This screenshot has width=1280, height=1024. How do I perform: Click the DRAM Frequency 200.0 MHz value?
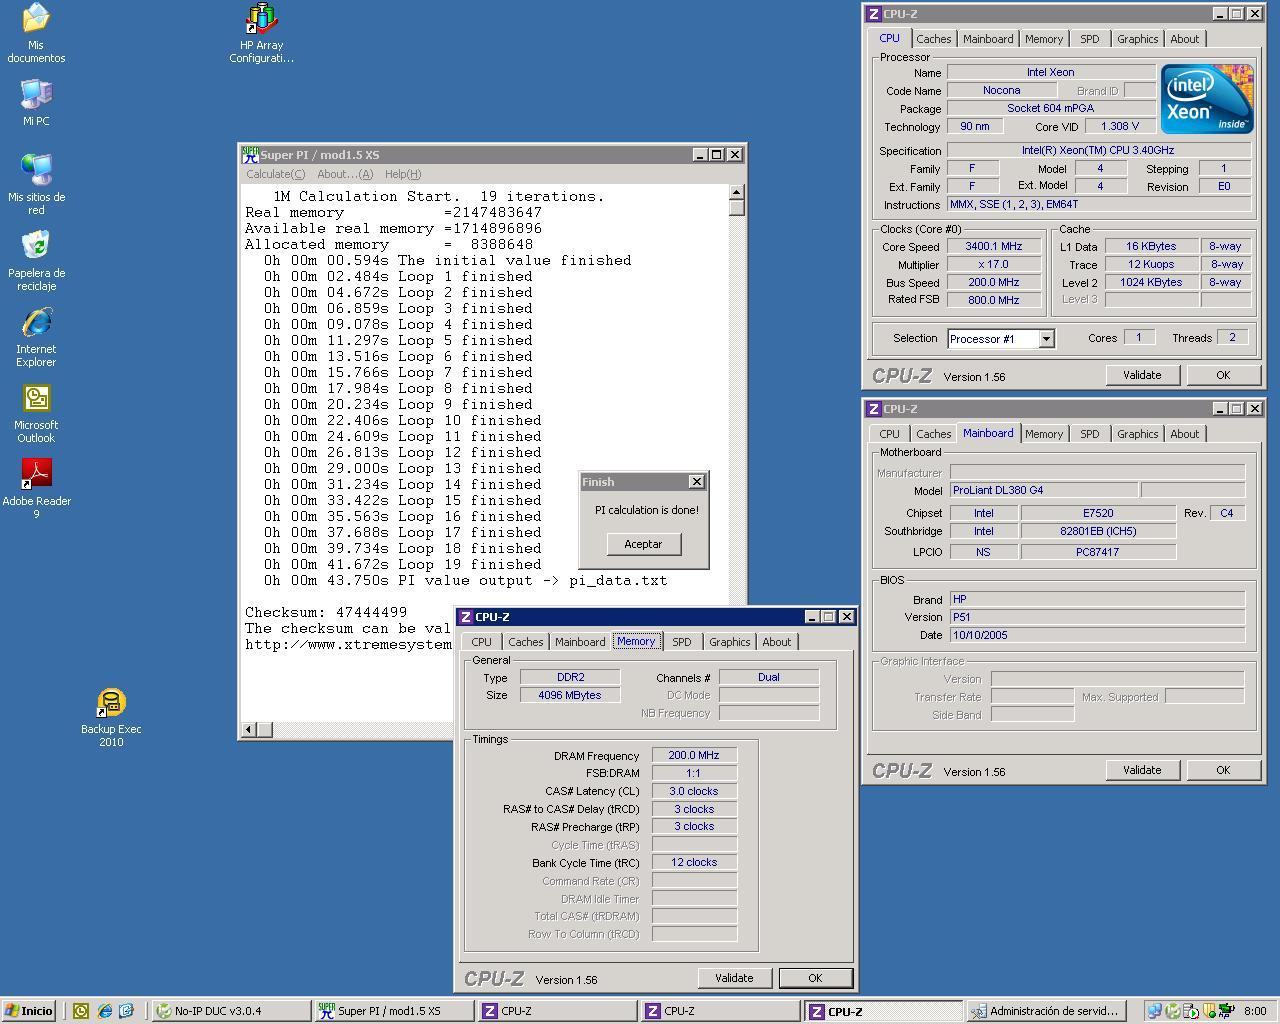(694, 755)
